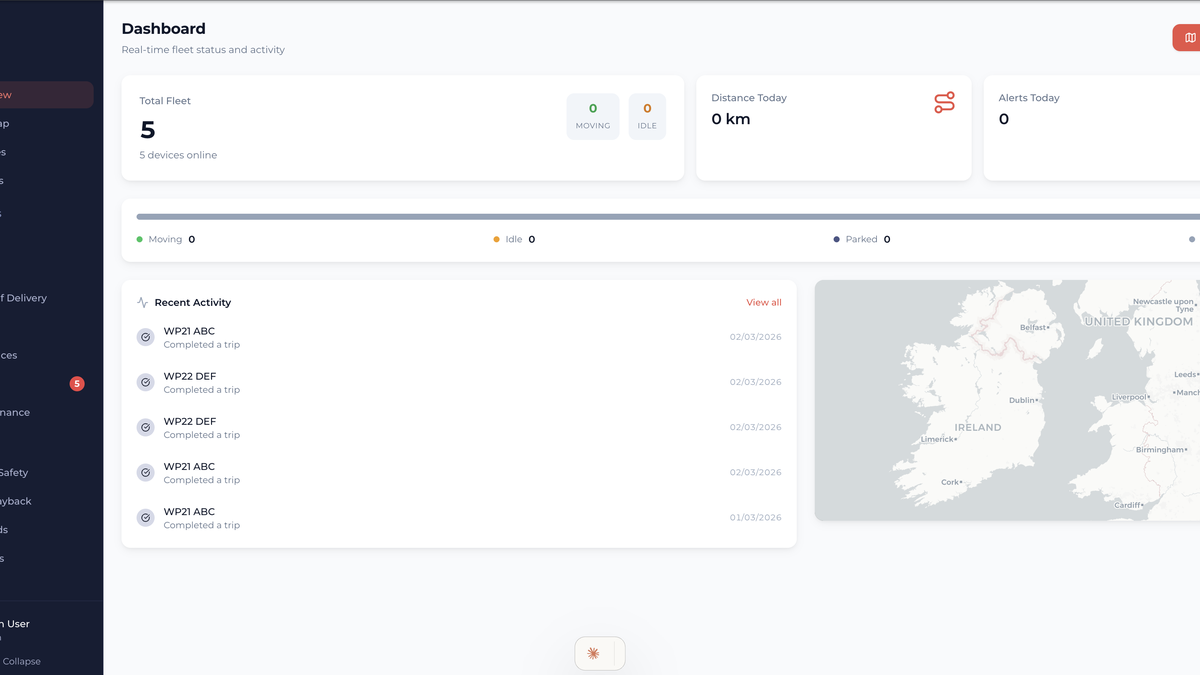Click the Alerts Today card
Image resolution: width=1200 pixels, height=675 pixels.
[x=1092, y=128]
